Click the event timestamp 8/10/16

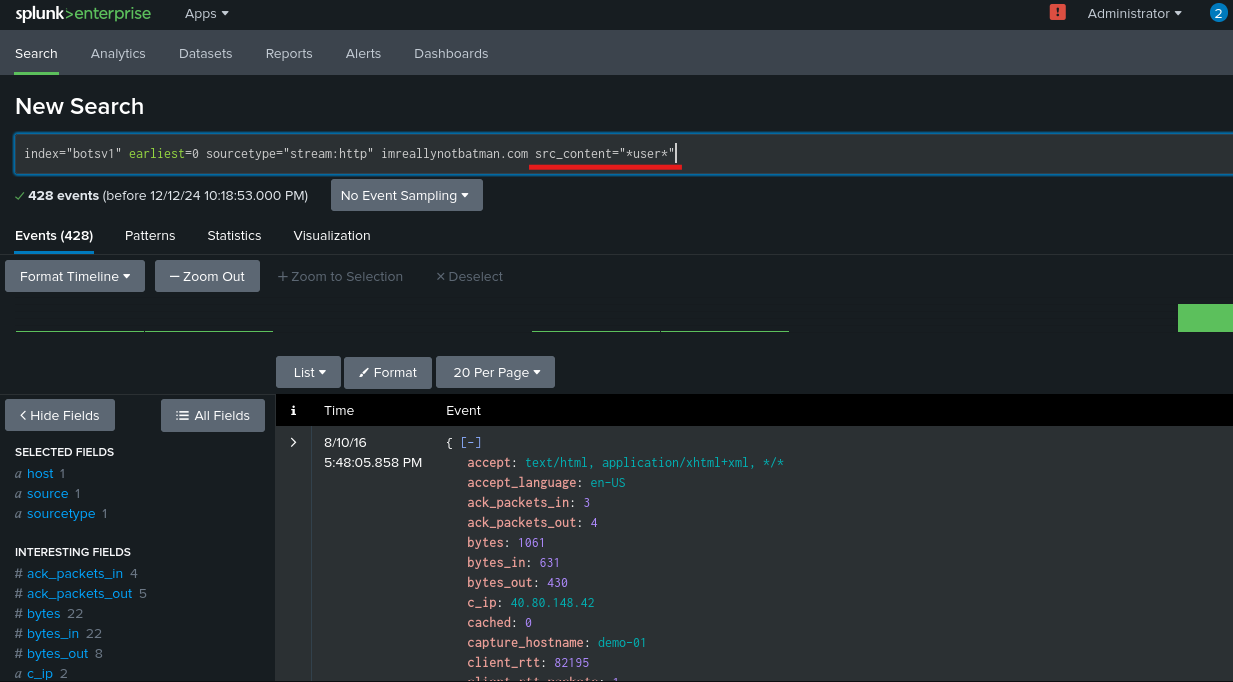pos(345,442)
